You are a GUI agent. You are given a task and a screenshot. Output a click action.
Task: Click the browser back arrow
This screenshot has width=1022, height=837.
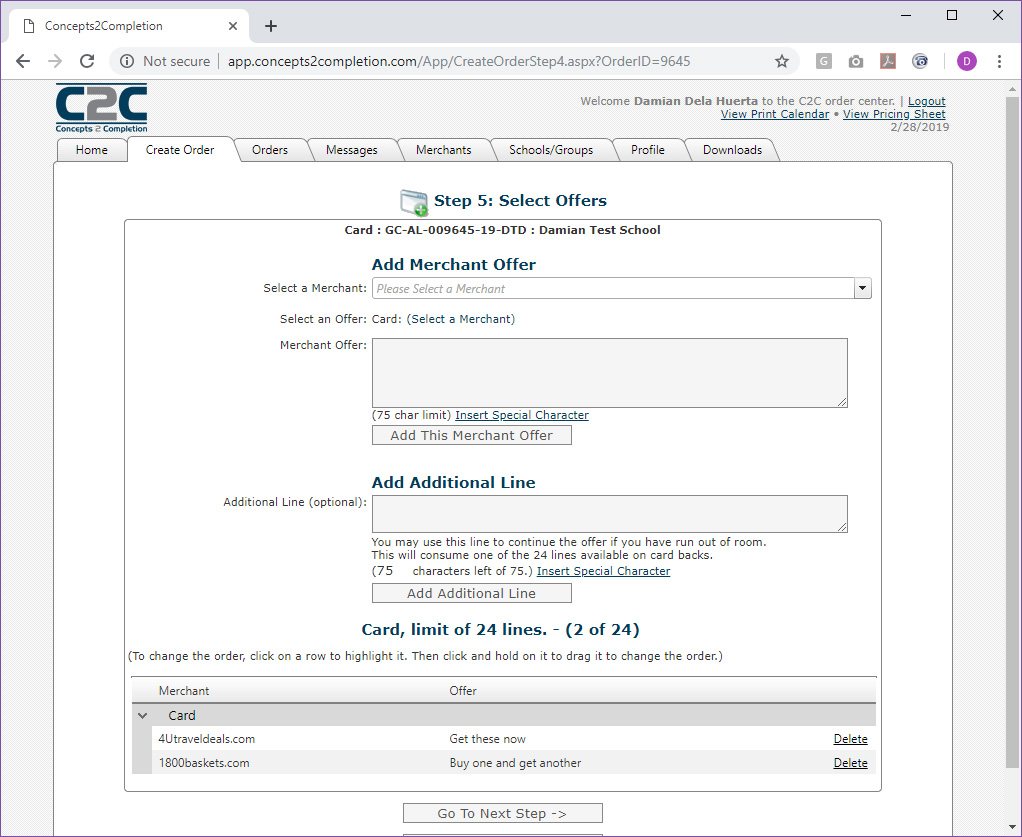[23, 61]
